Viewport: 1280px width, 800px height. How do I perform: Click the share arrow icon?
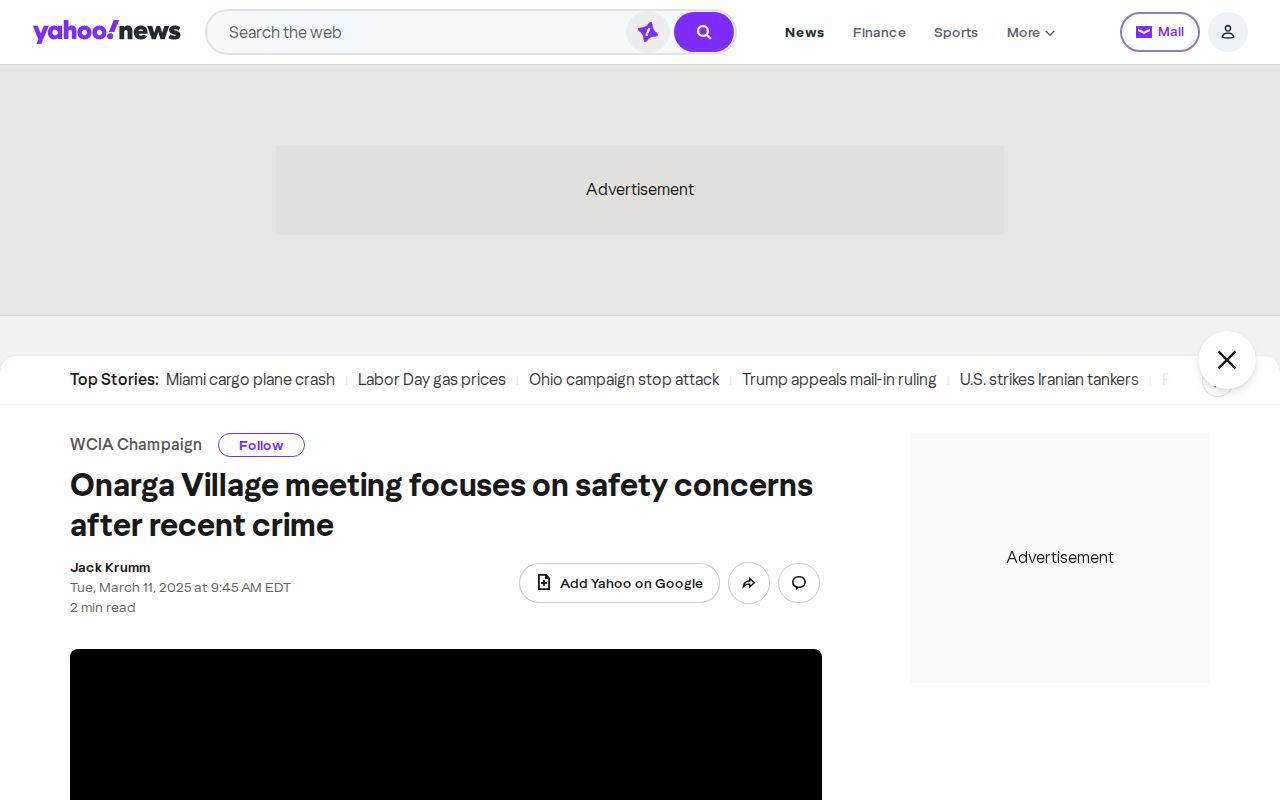[x=749, y=583]
